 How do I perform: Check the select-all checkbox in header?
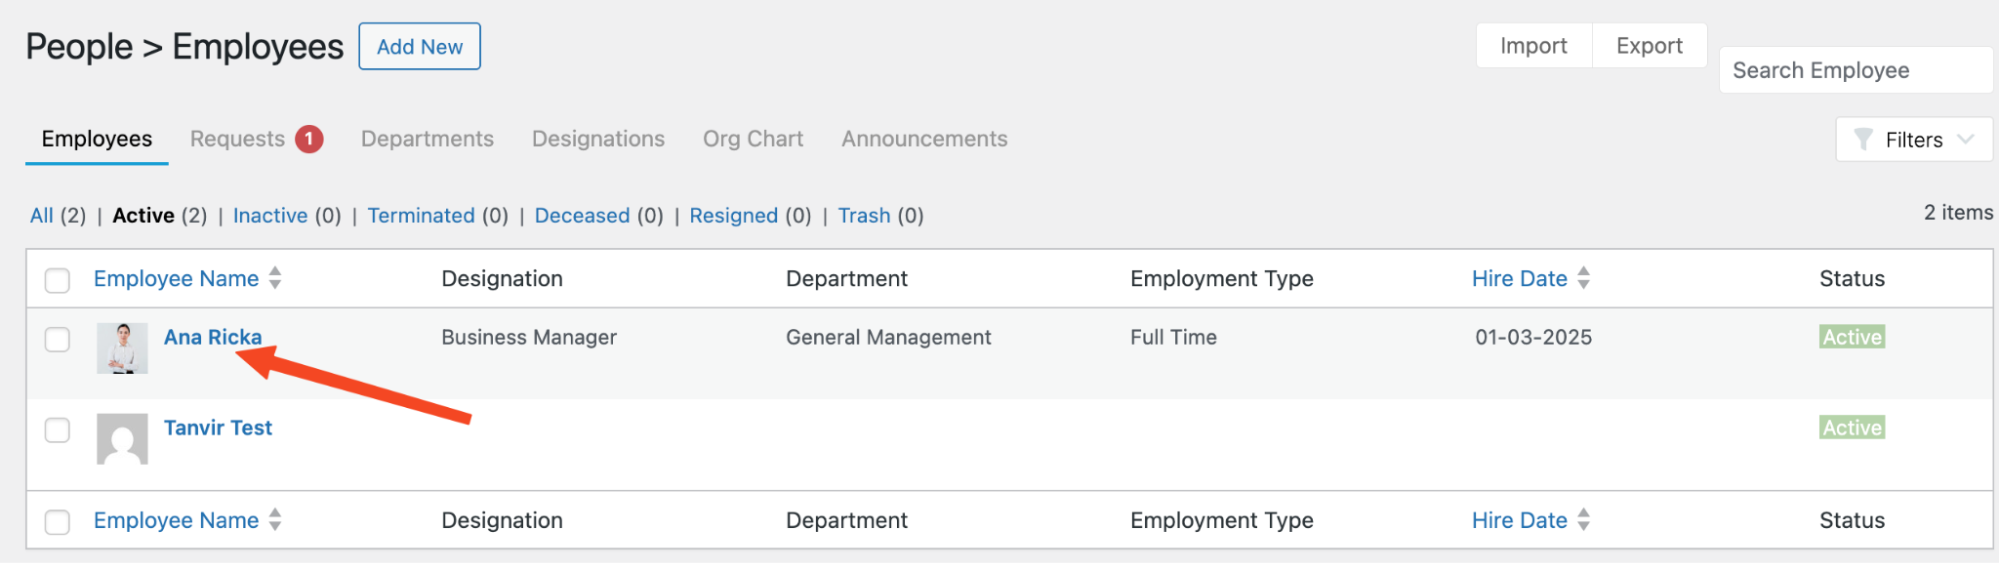coord(58,280)
